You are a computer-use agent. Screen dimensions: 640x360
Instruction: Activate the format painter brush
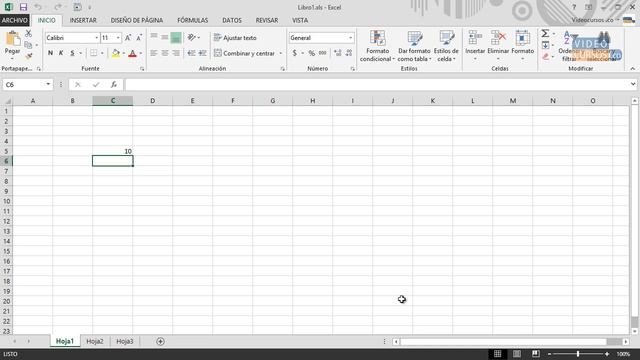pyautogui.click(x=28, y=56)
